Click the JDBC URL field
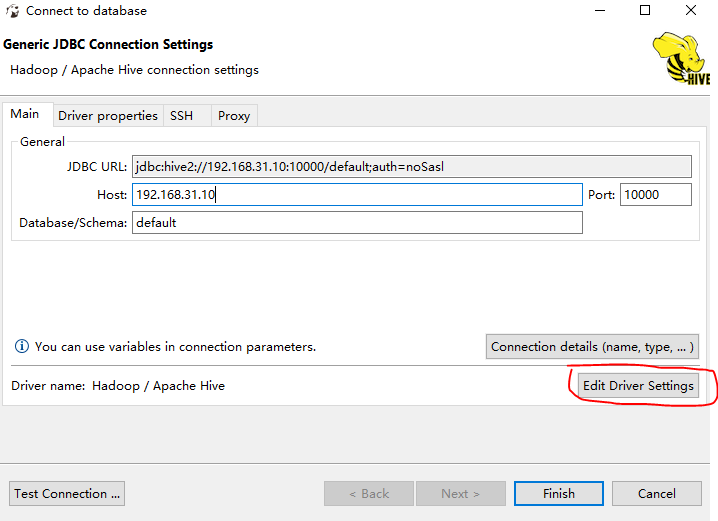This screenshot has width=718, height=521. click(x=411, y=167)
